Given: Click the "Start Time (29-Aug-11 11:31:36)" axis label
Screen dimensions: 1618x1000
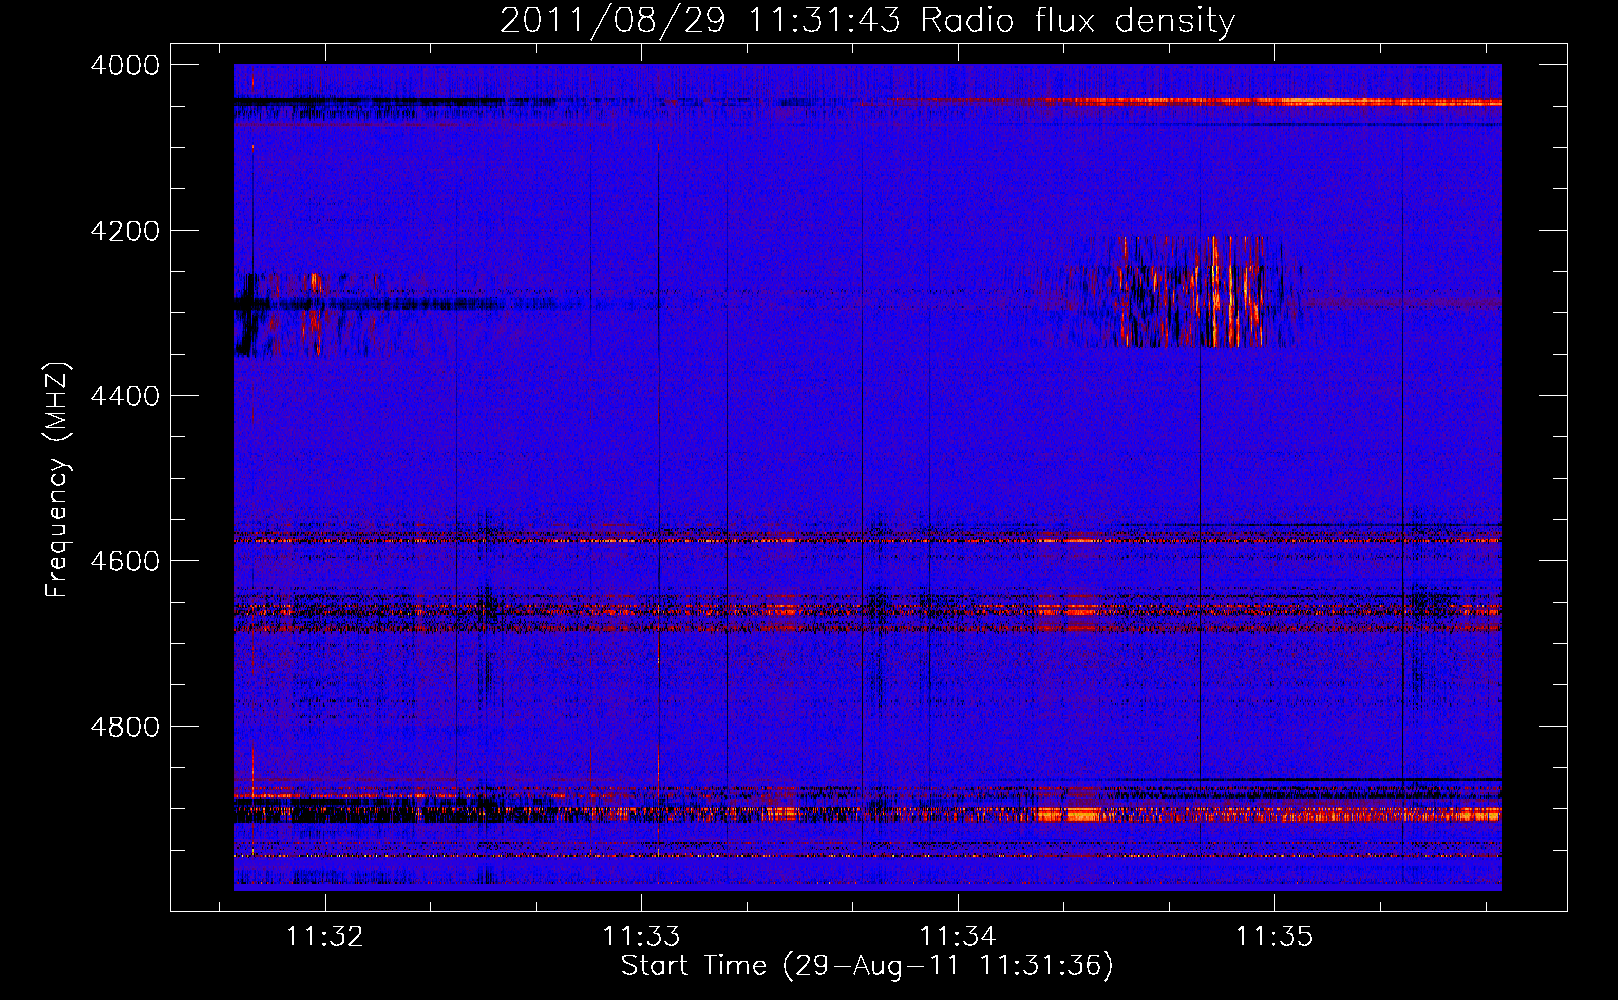Looking at the screenshot, I should tap(867, 966).
